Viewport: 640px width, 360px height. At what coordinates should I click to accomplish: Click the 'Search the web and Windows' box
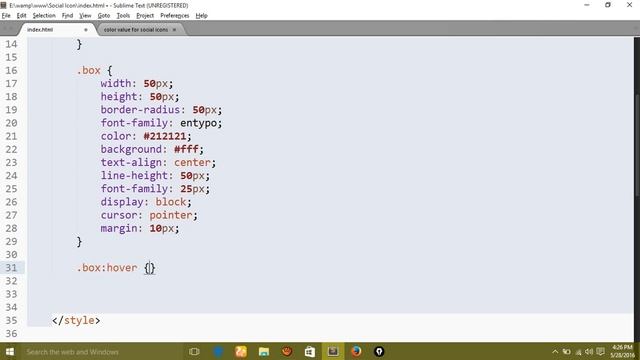click(x=101, y=351)
